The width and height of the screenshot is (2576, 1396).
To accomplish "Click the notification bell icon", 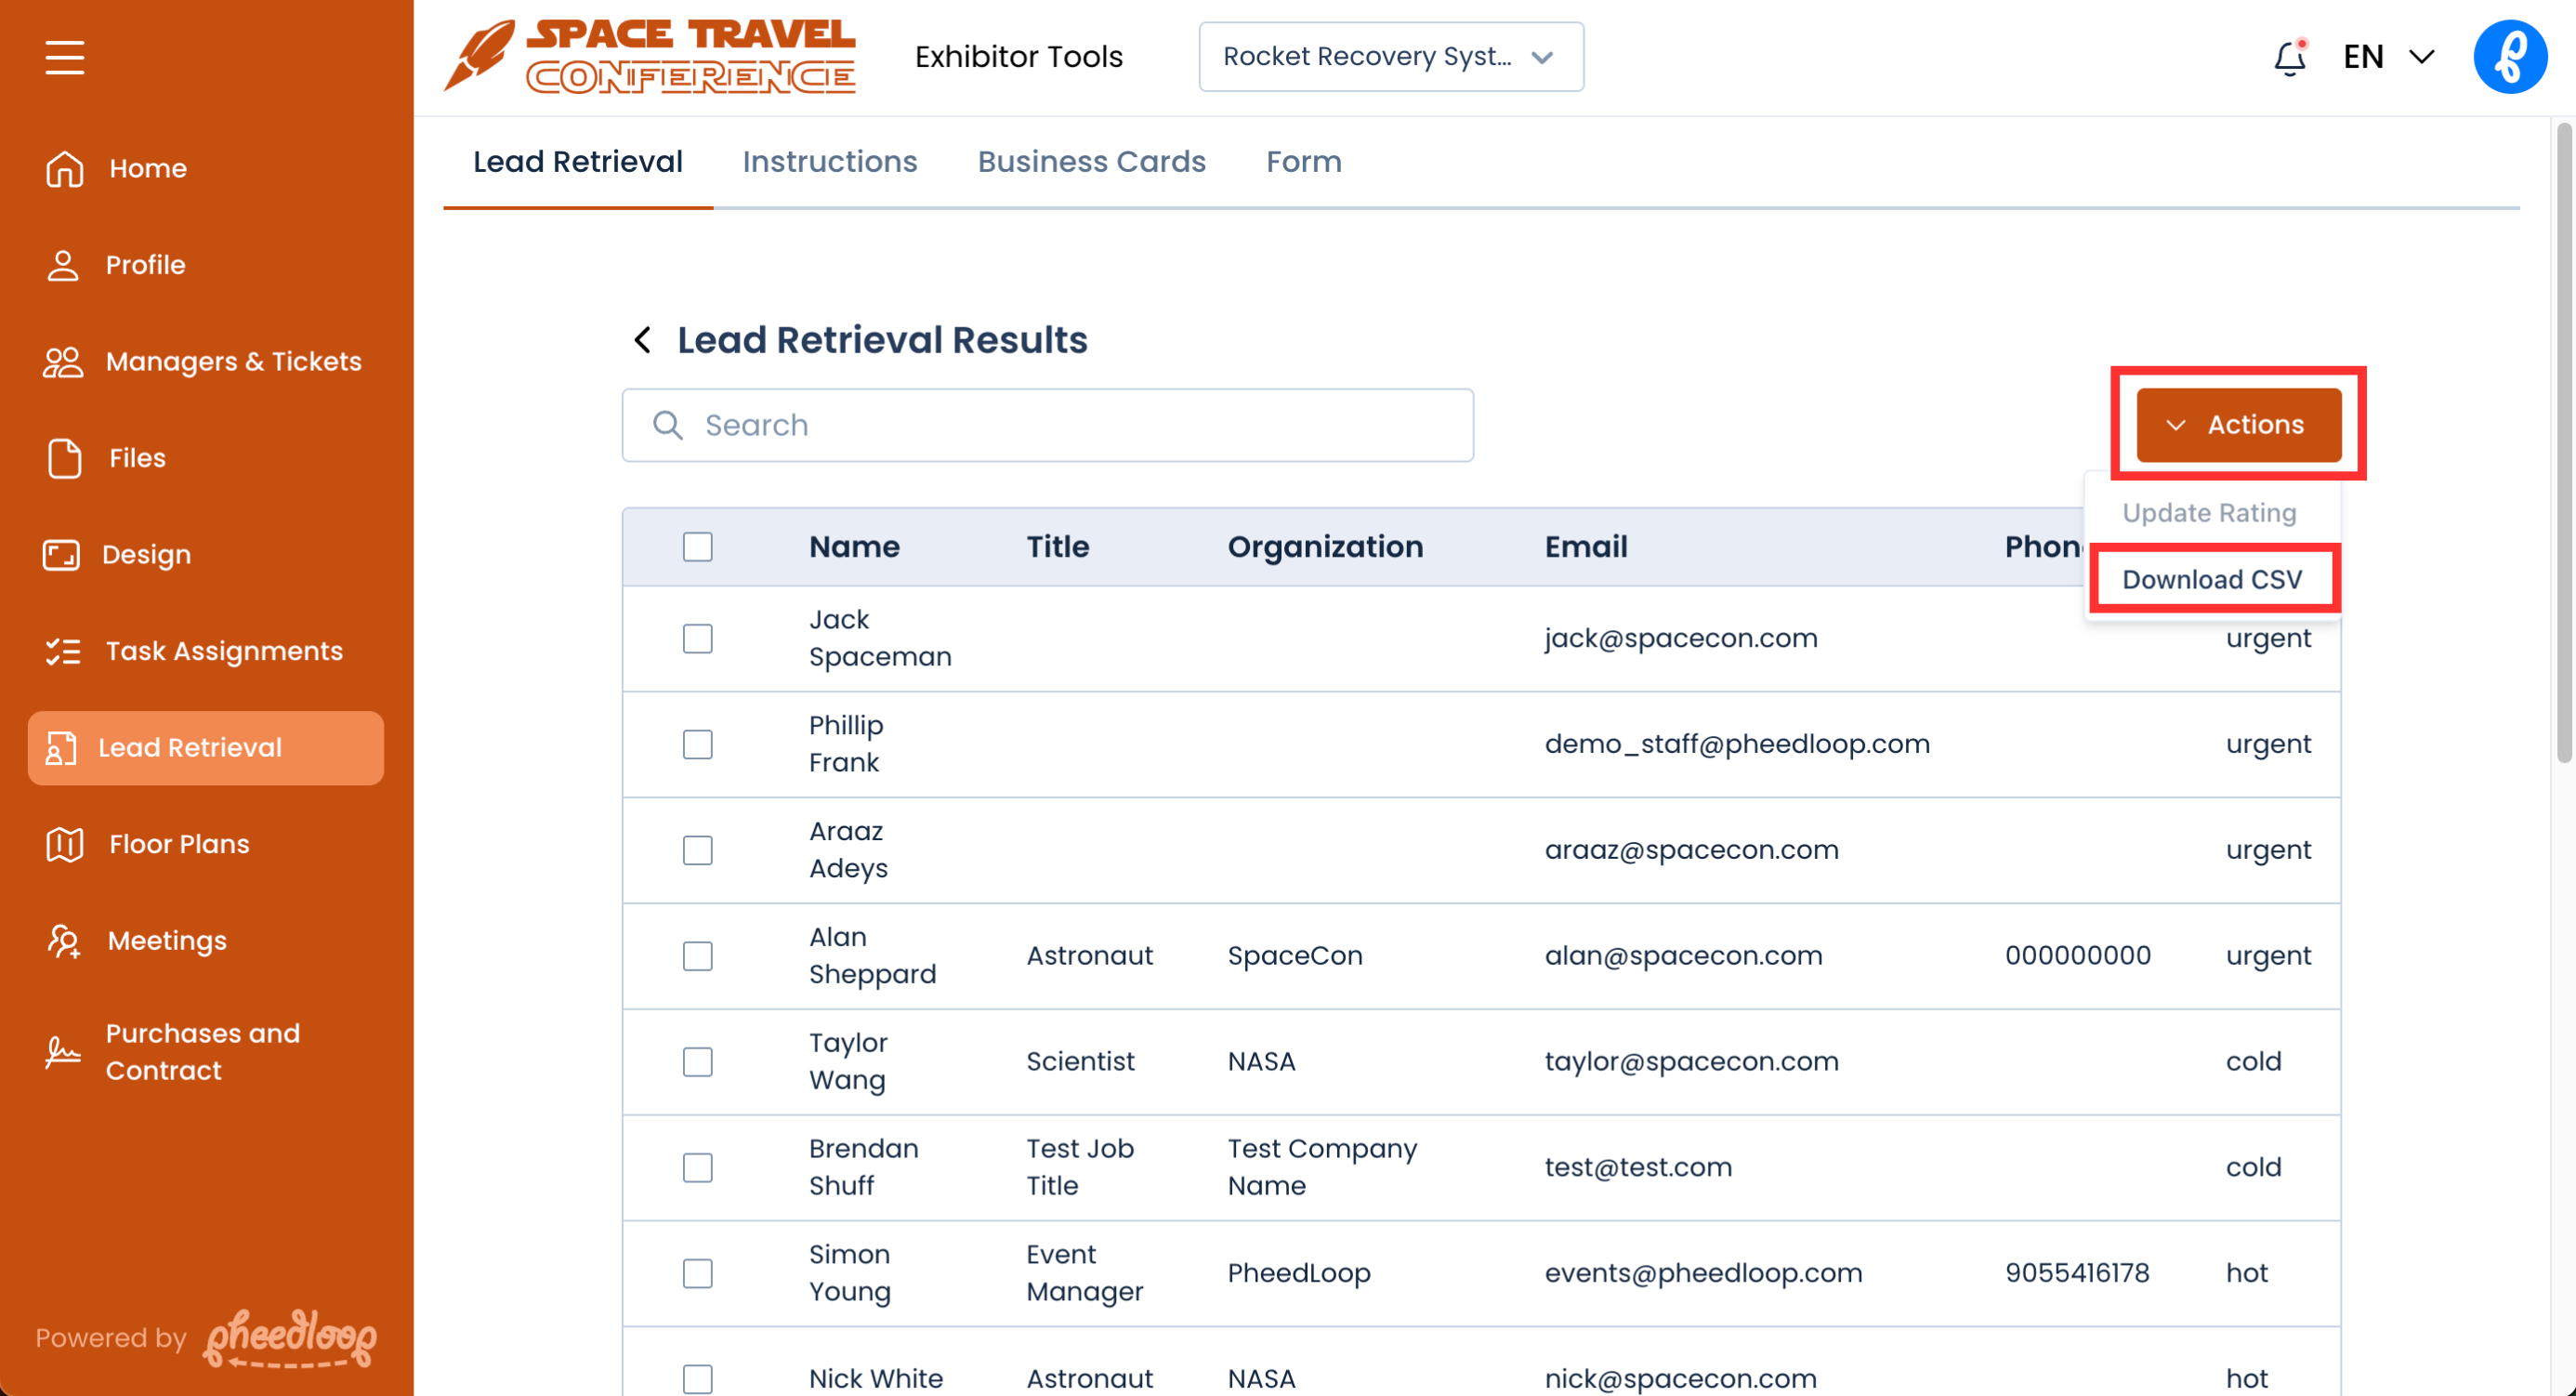I will coord(2288,58).
